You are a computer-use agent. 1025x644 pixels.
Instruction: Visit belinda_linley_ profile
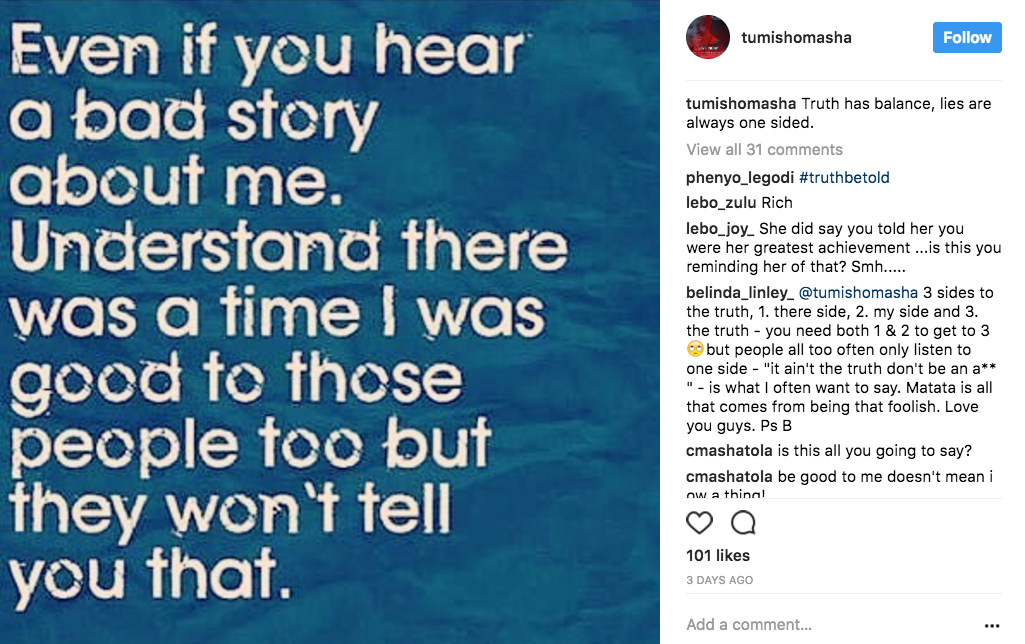(x=739, y=293)
